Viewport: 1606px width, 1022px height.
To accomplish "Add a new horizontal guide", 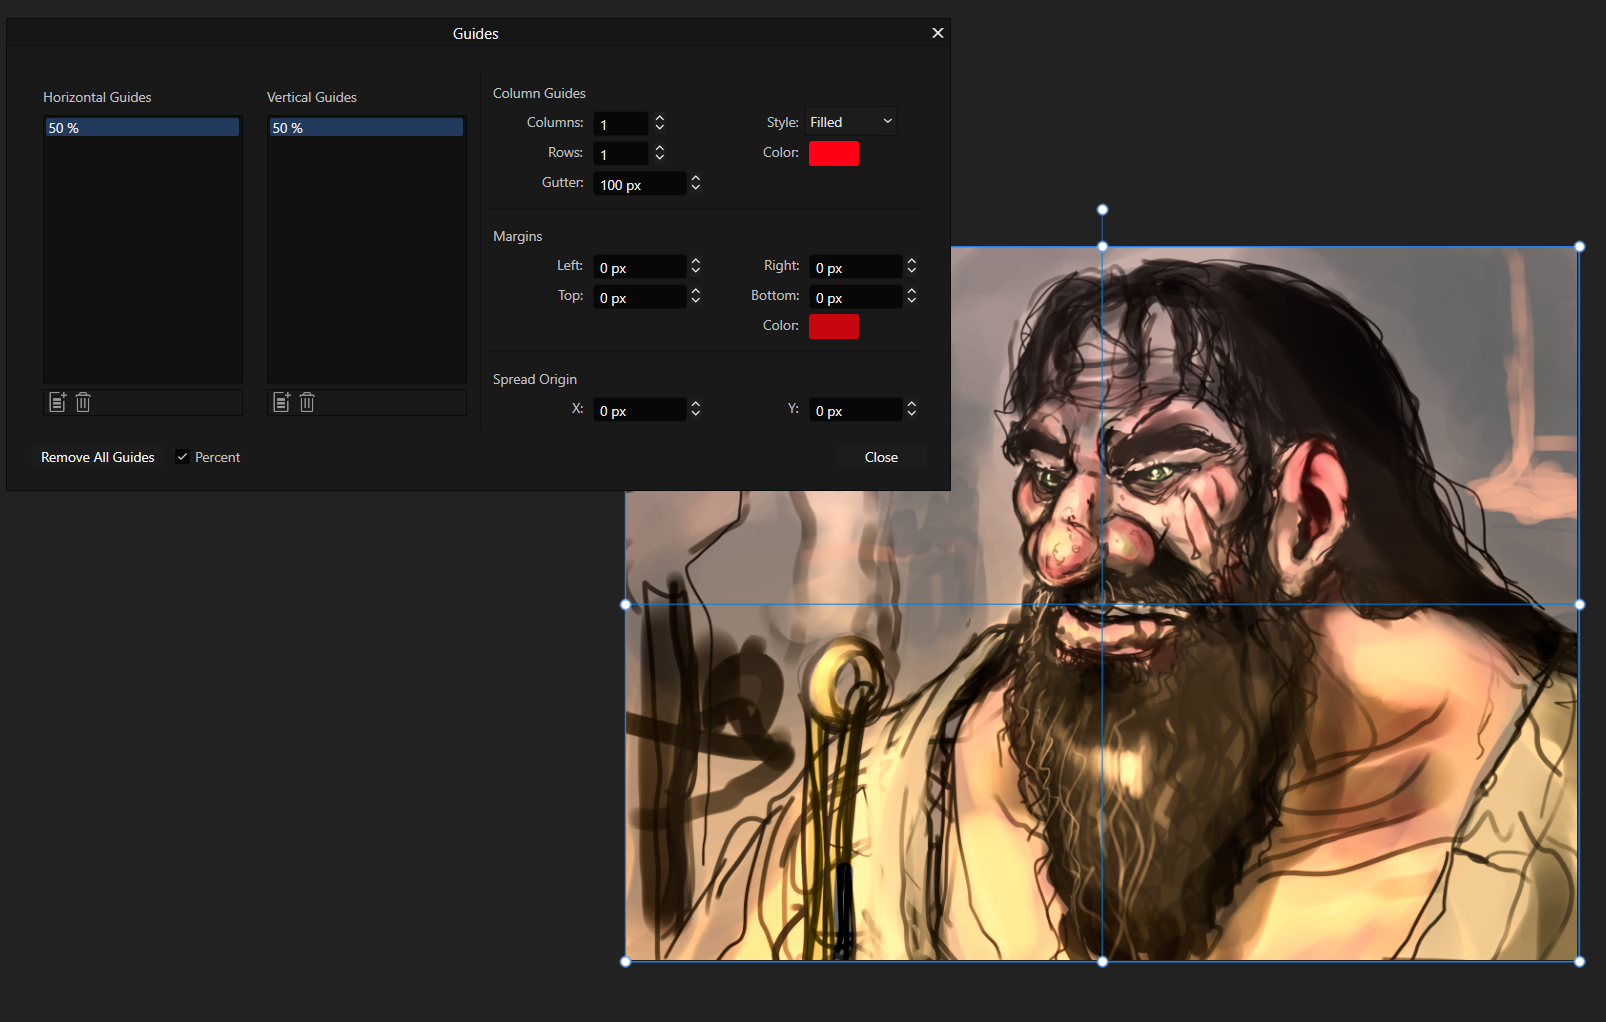I will click(57, 402).
